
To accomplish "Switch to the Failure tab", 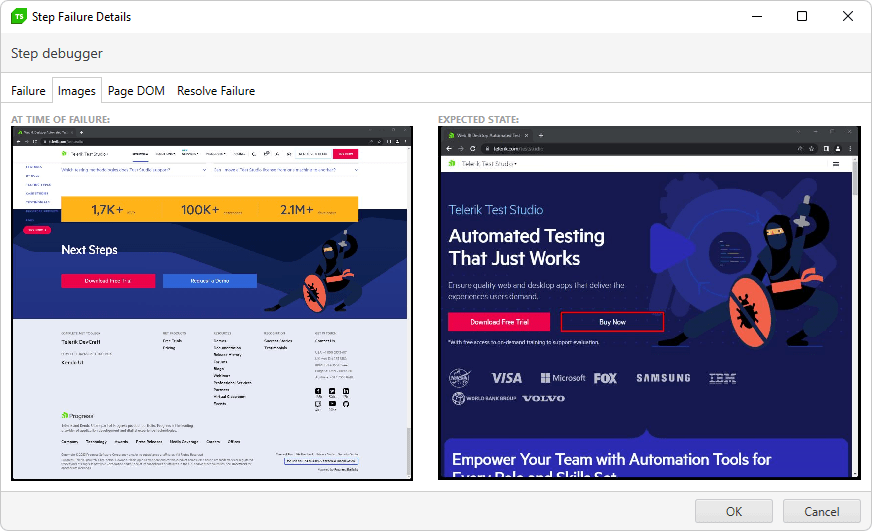I will point(28,91).
